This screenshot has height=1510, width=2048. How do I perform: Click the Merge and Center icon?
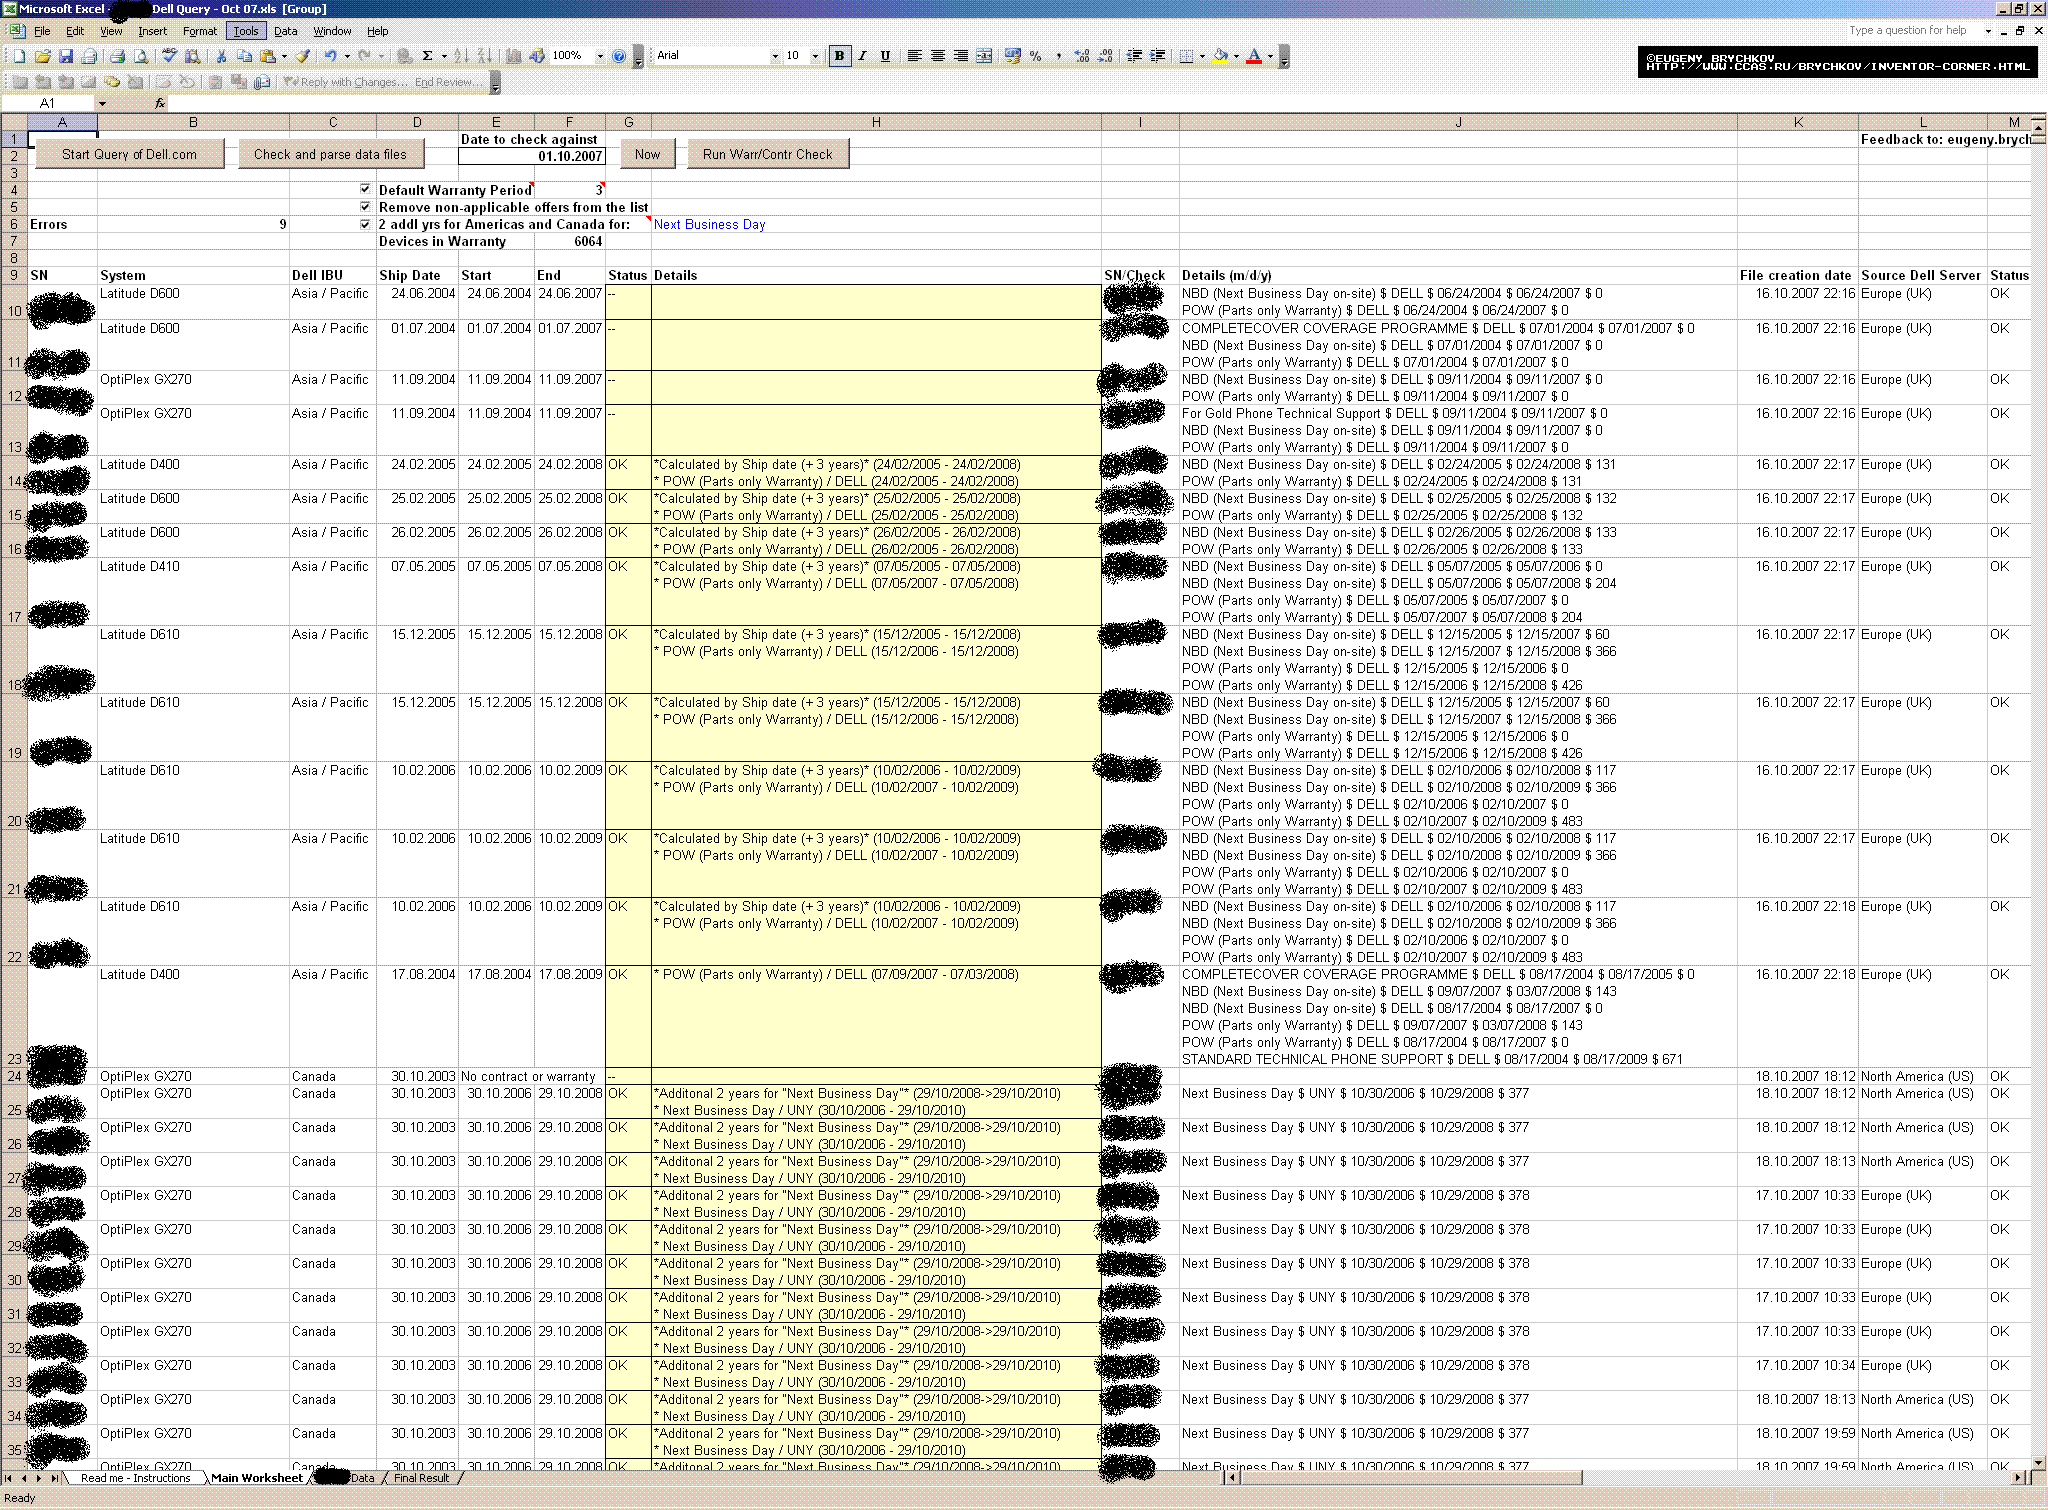tap(984, 56)
